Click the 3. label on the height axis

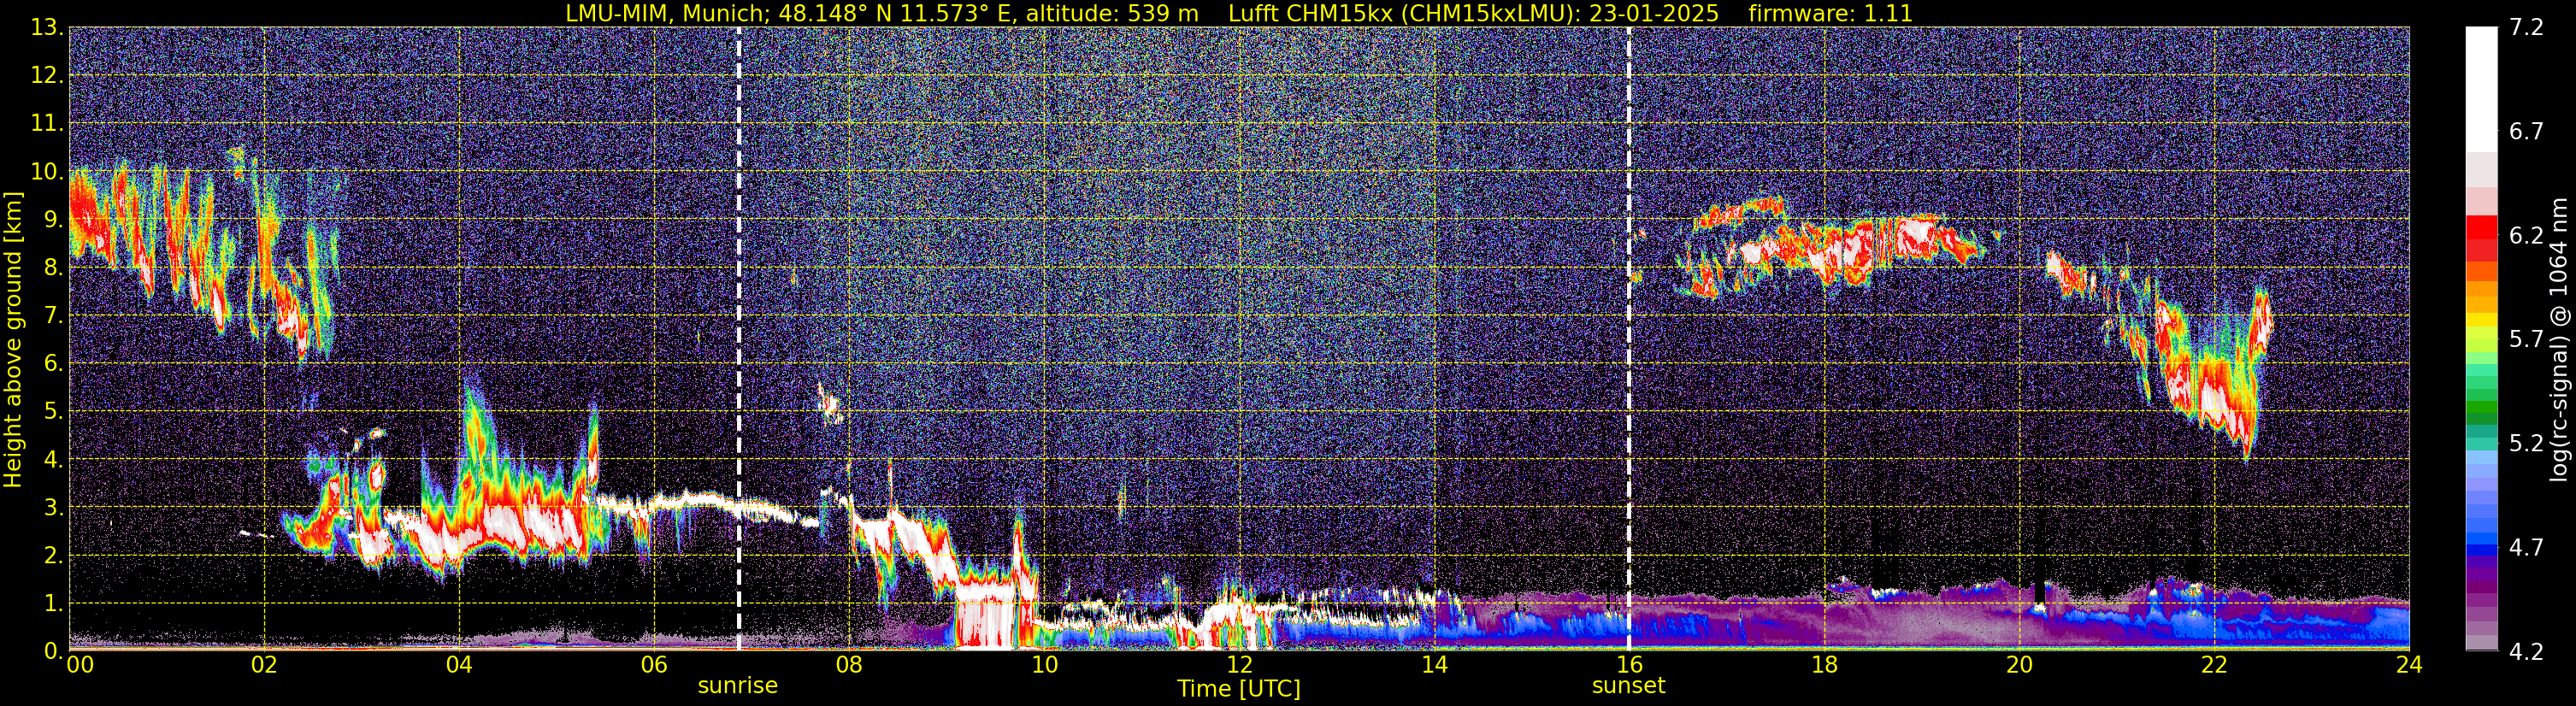[53, 508]
